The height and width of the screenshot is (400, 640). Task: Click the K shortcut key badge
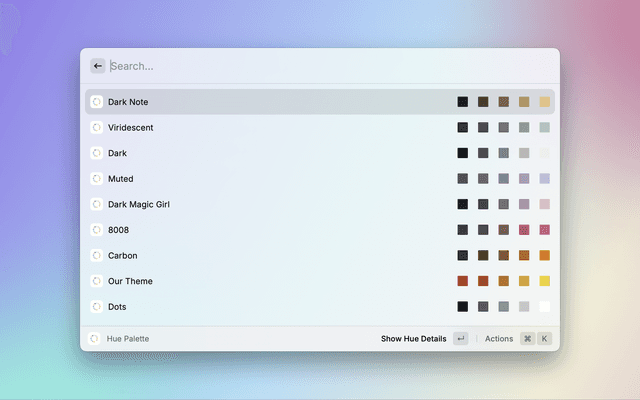545,339
